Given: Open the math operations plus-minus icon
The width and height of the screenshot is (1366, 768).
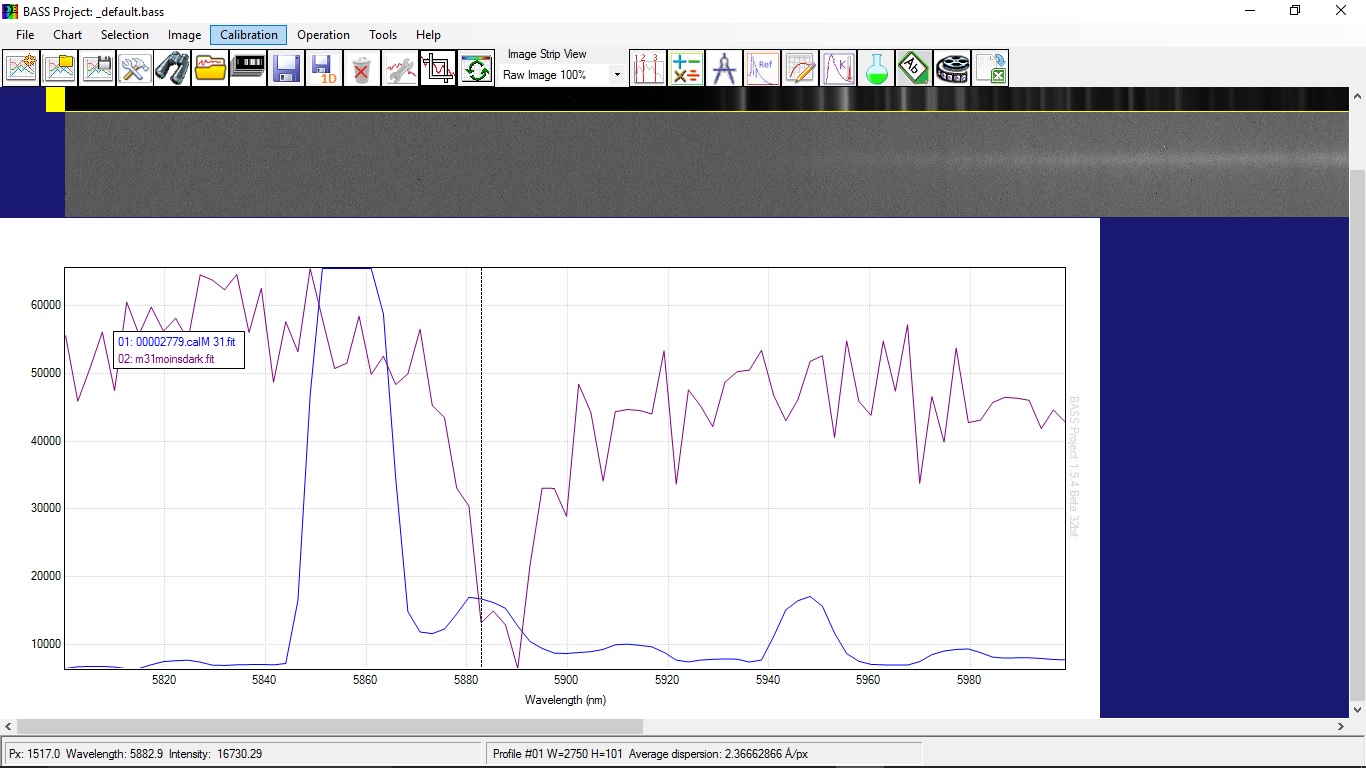Looking at the screenshot, I should 686,69.
